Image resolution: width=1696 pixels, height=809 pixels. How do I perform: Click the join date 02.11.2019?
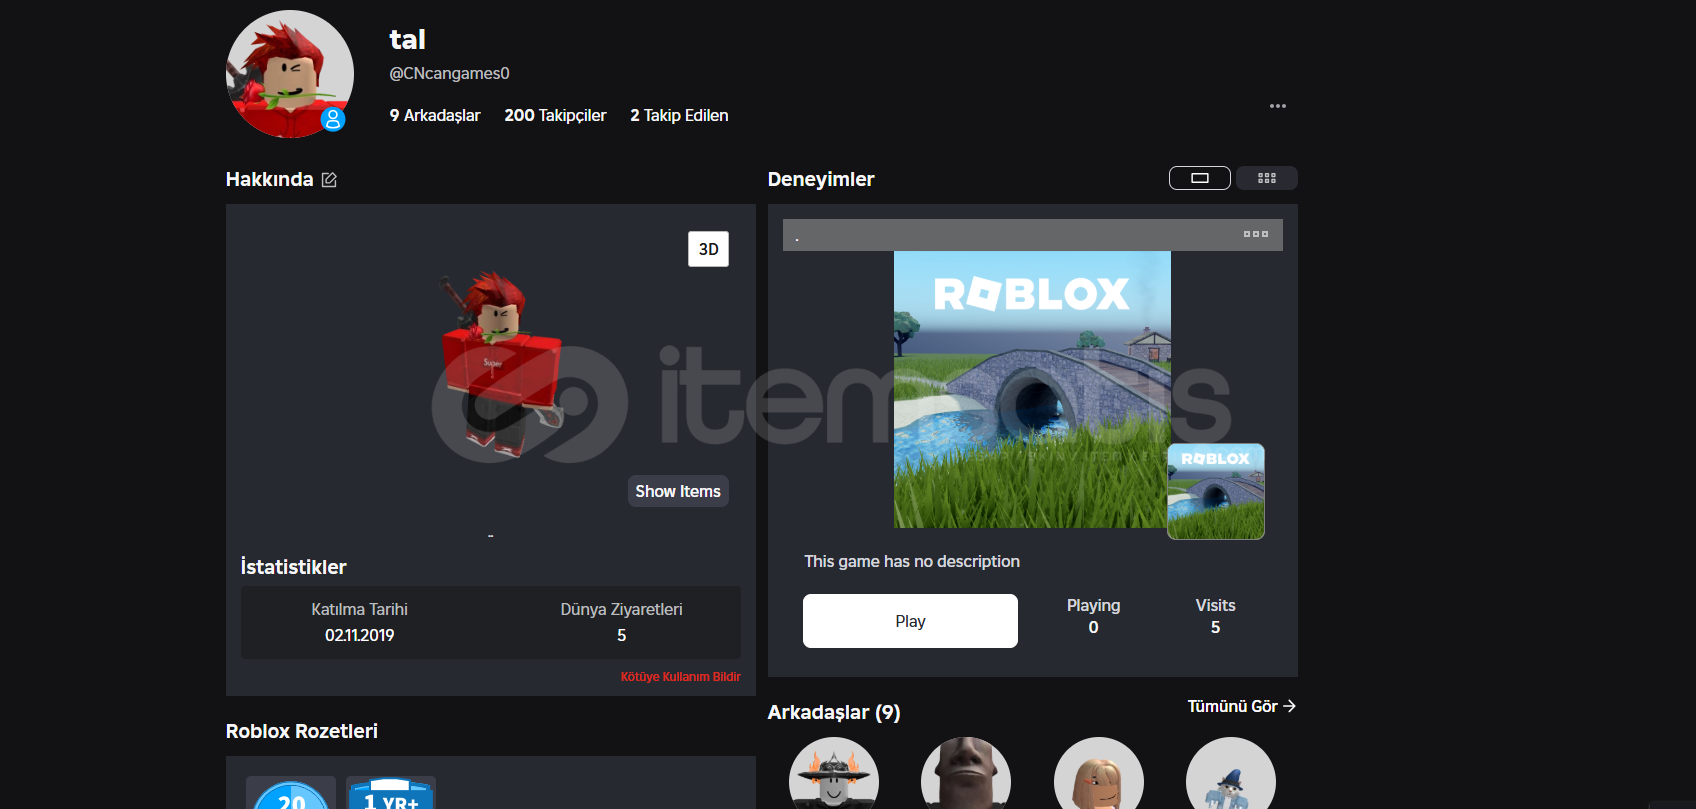(359, 635)
